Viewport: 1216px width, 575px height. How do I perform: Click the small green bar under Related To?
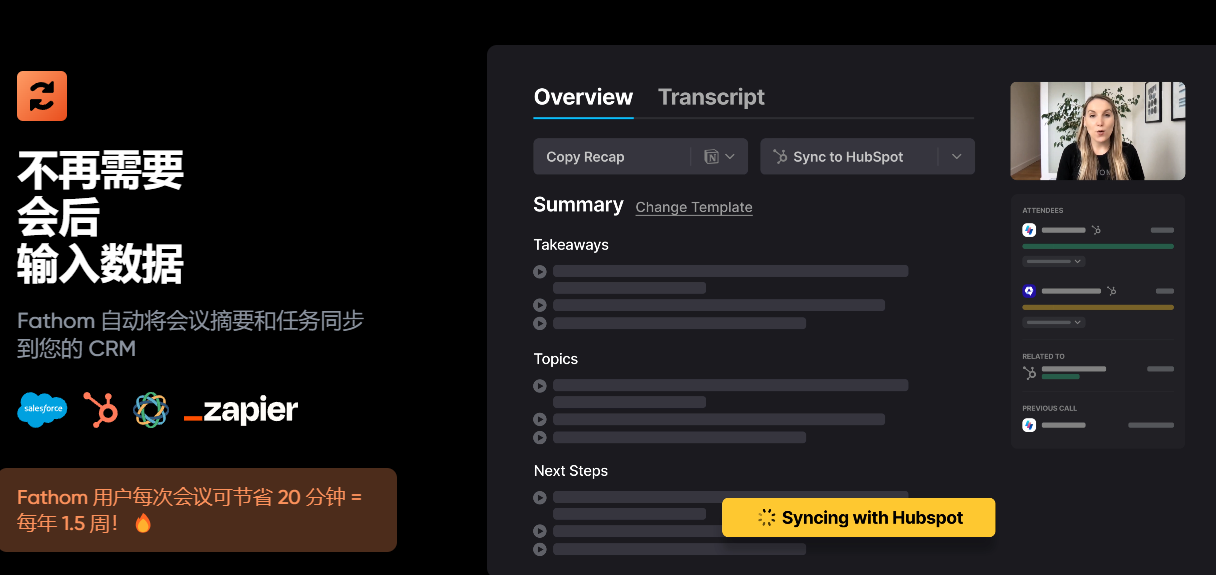[1061, 377]
